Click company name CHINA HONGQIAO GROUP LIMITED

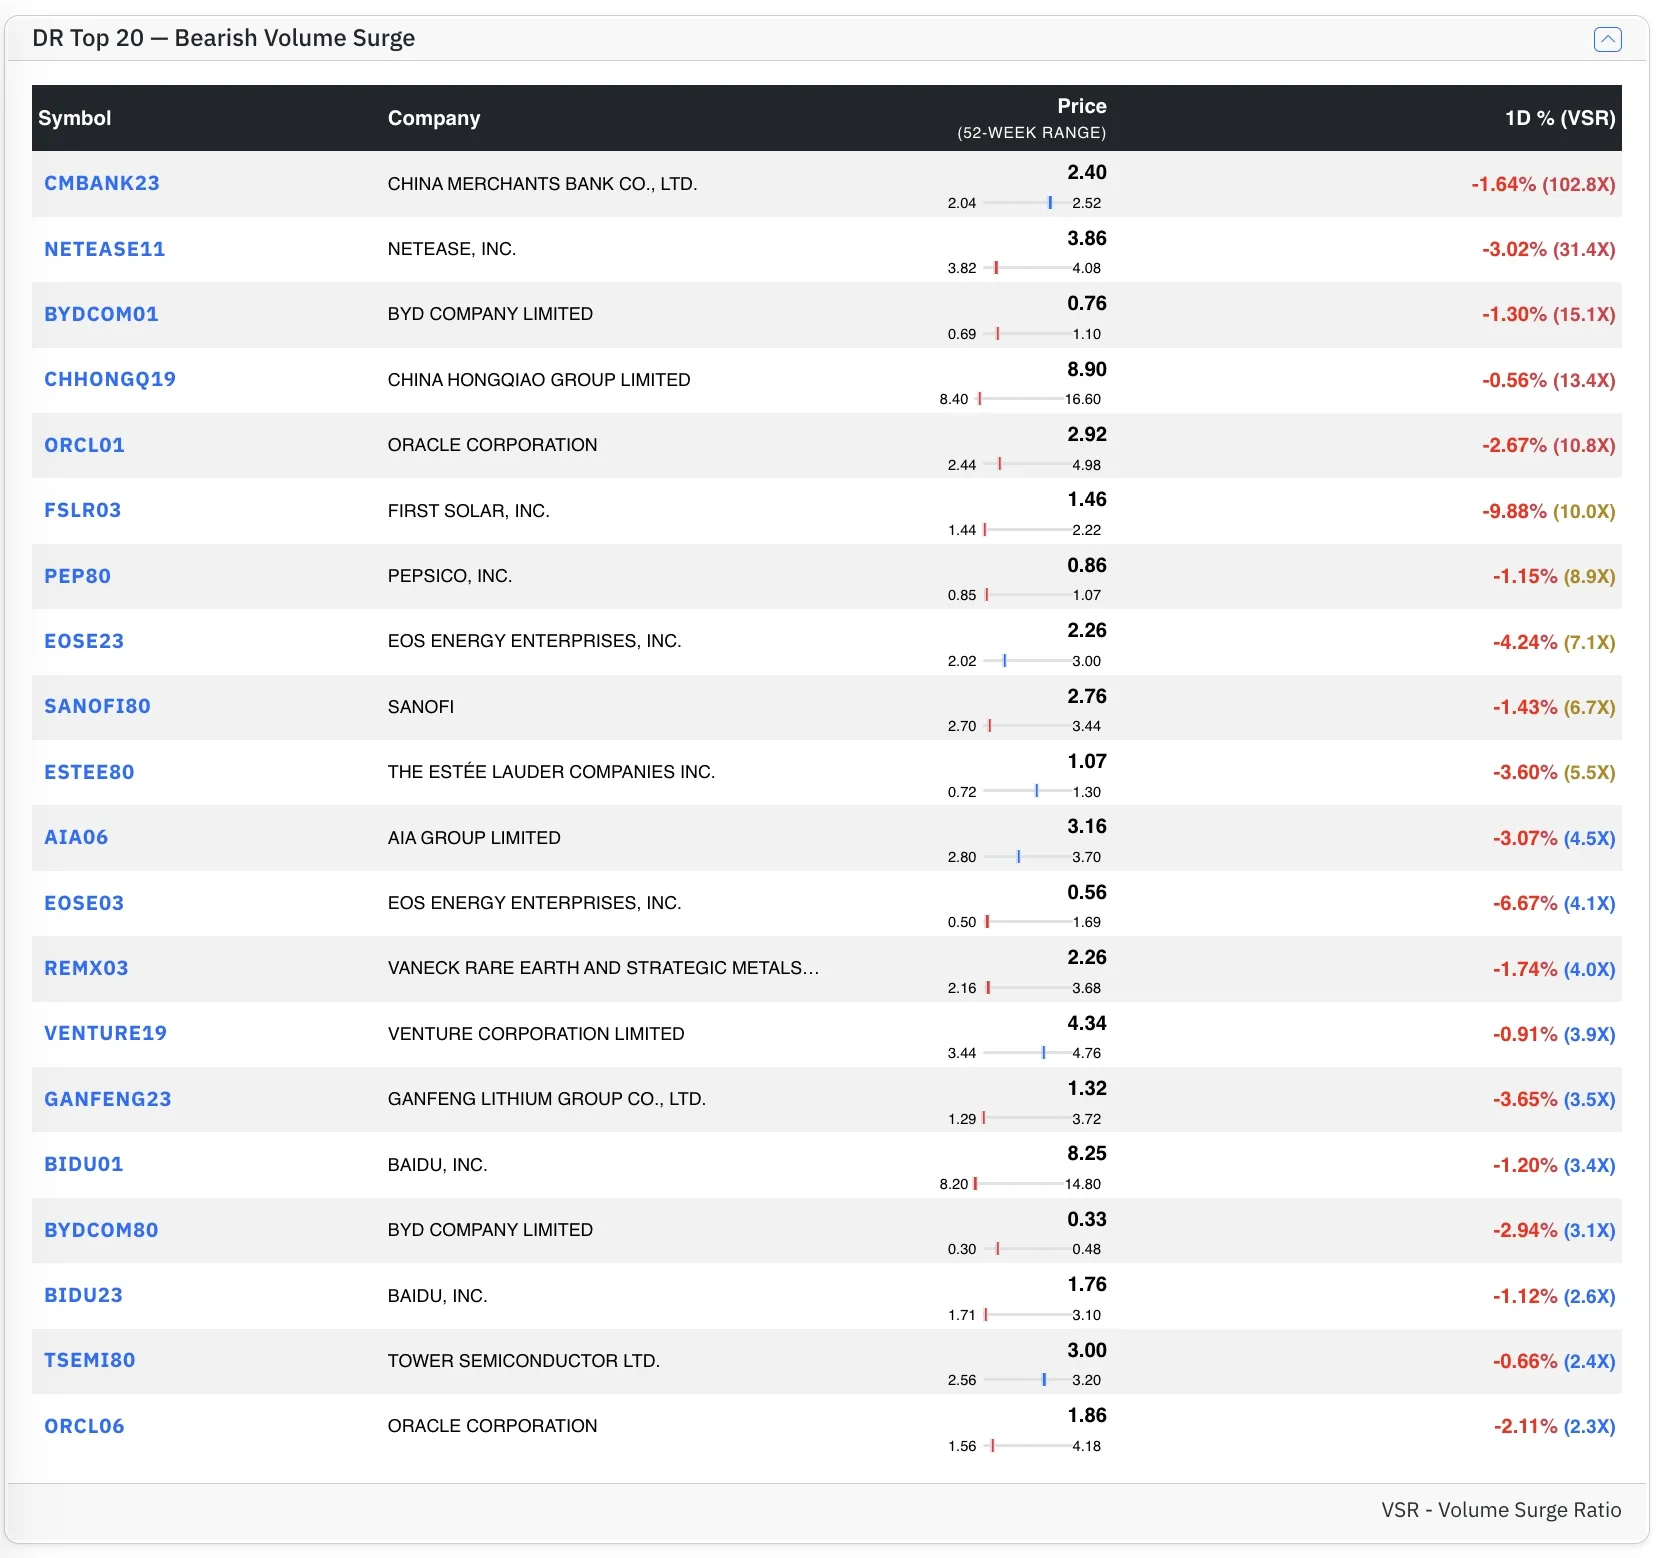539,380
